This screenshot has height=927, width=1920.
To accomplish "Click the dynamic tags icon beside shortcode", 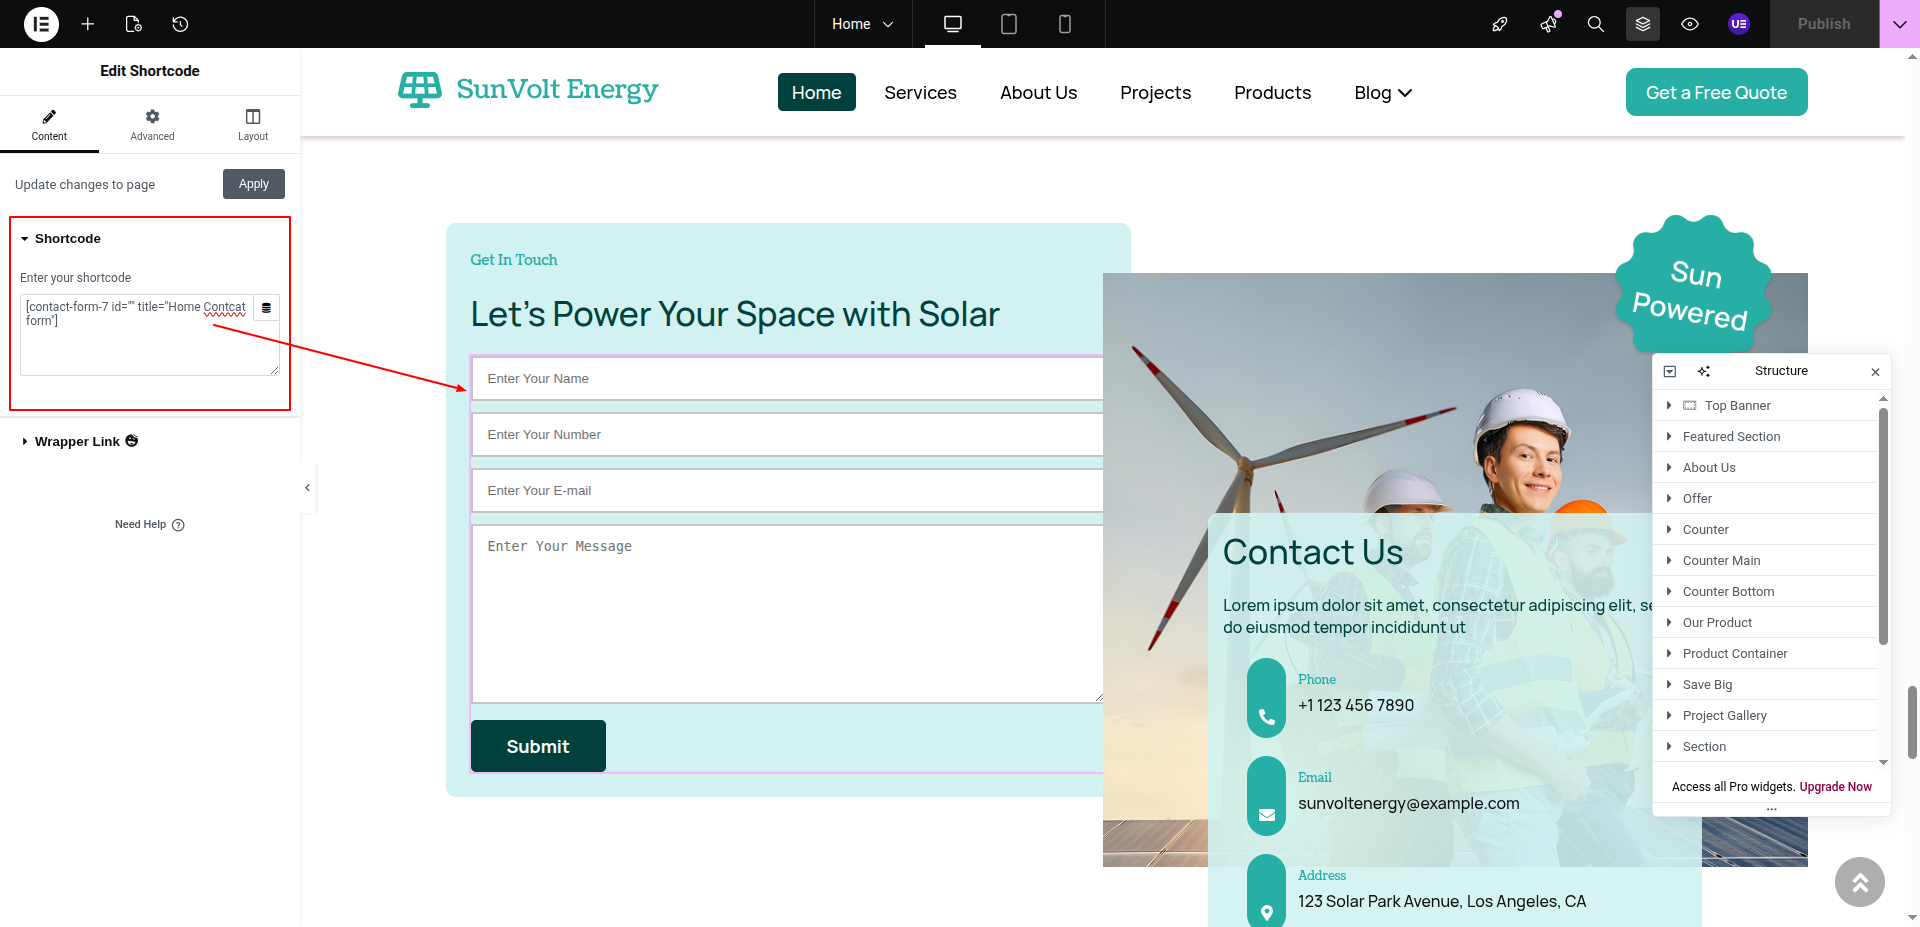I will pos(266,308).
